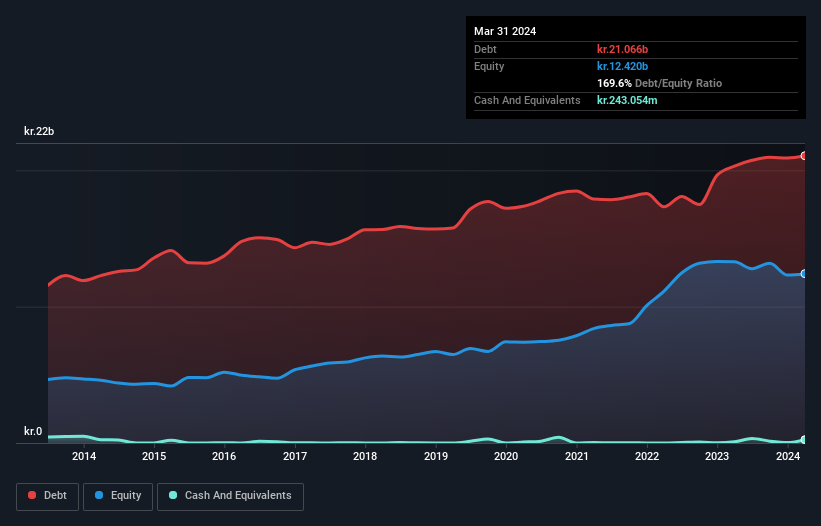Click the 2017 x-axis label
Image resolution: width=821 pixels, height=526 pixels.
[x=295, y=456]
